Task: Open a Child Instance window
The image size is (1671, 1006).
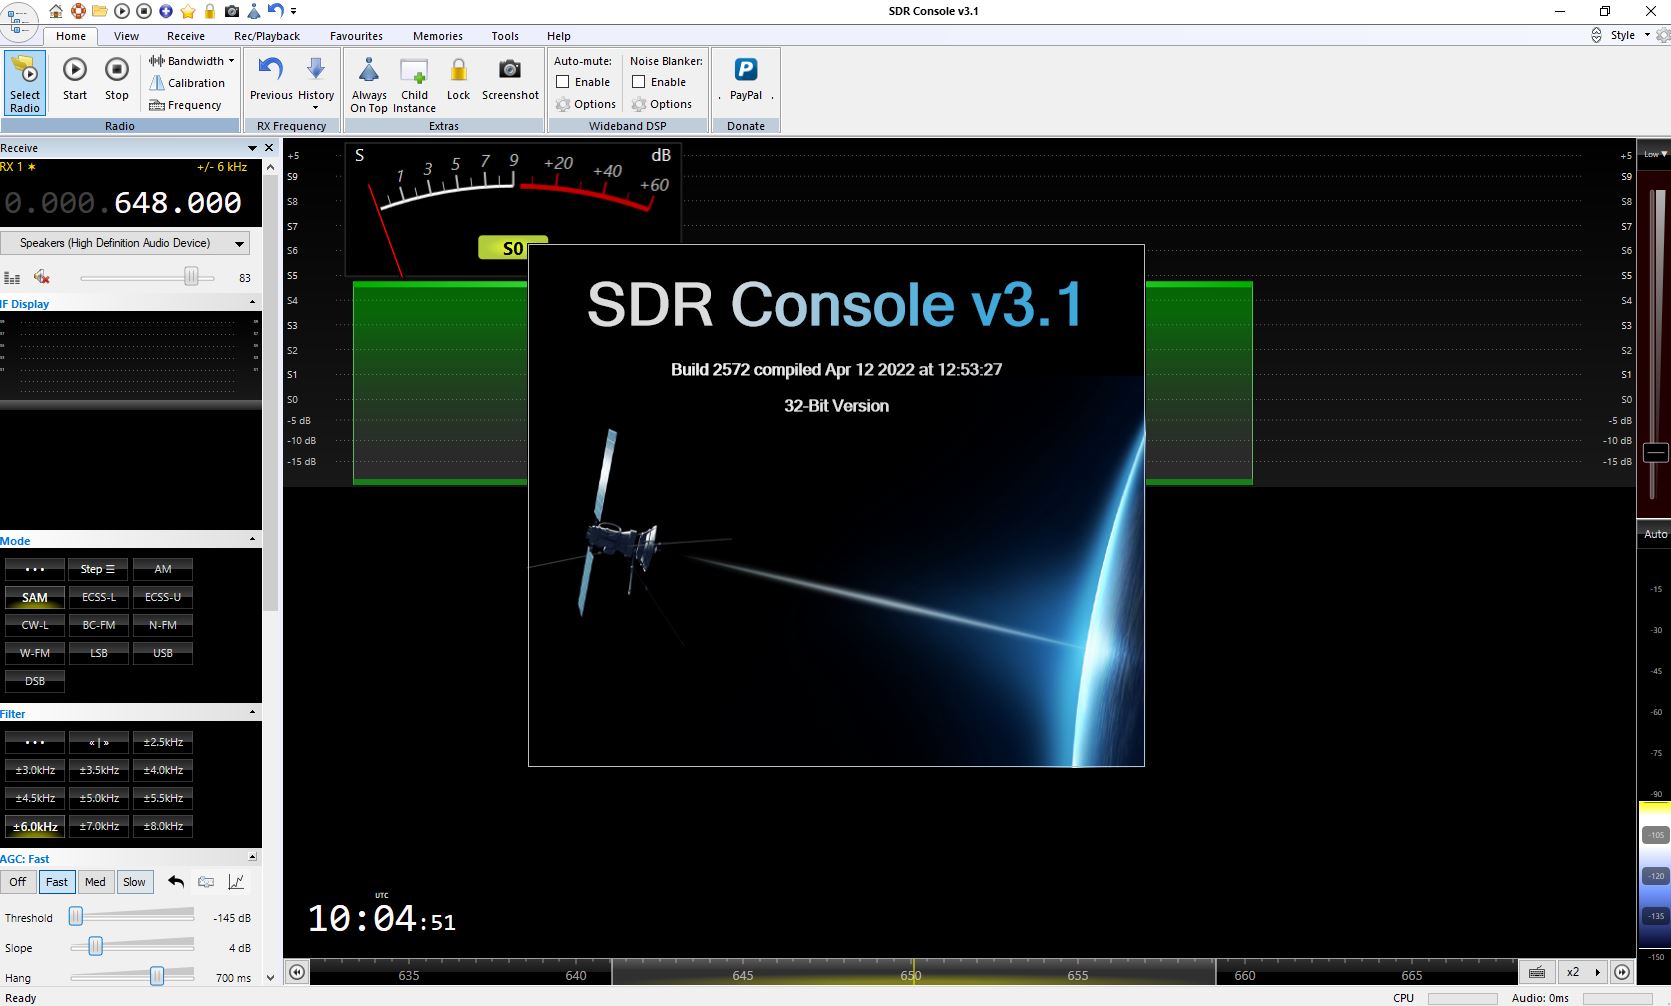Action: pos(414,71)
